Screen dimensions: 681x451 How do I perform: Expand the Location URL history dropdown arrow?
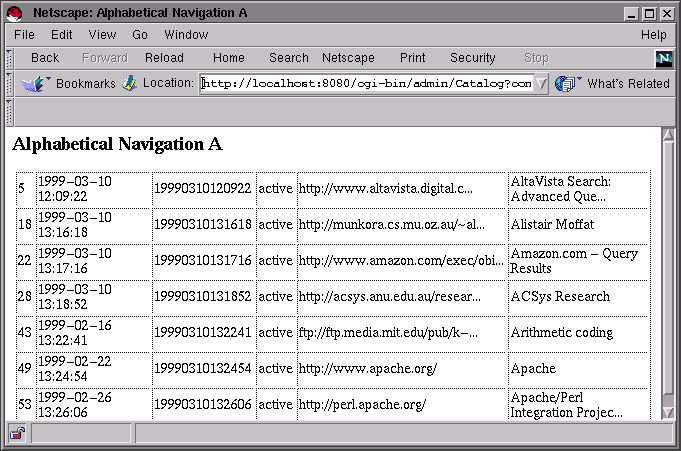coord(541,84)
